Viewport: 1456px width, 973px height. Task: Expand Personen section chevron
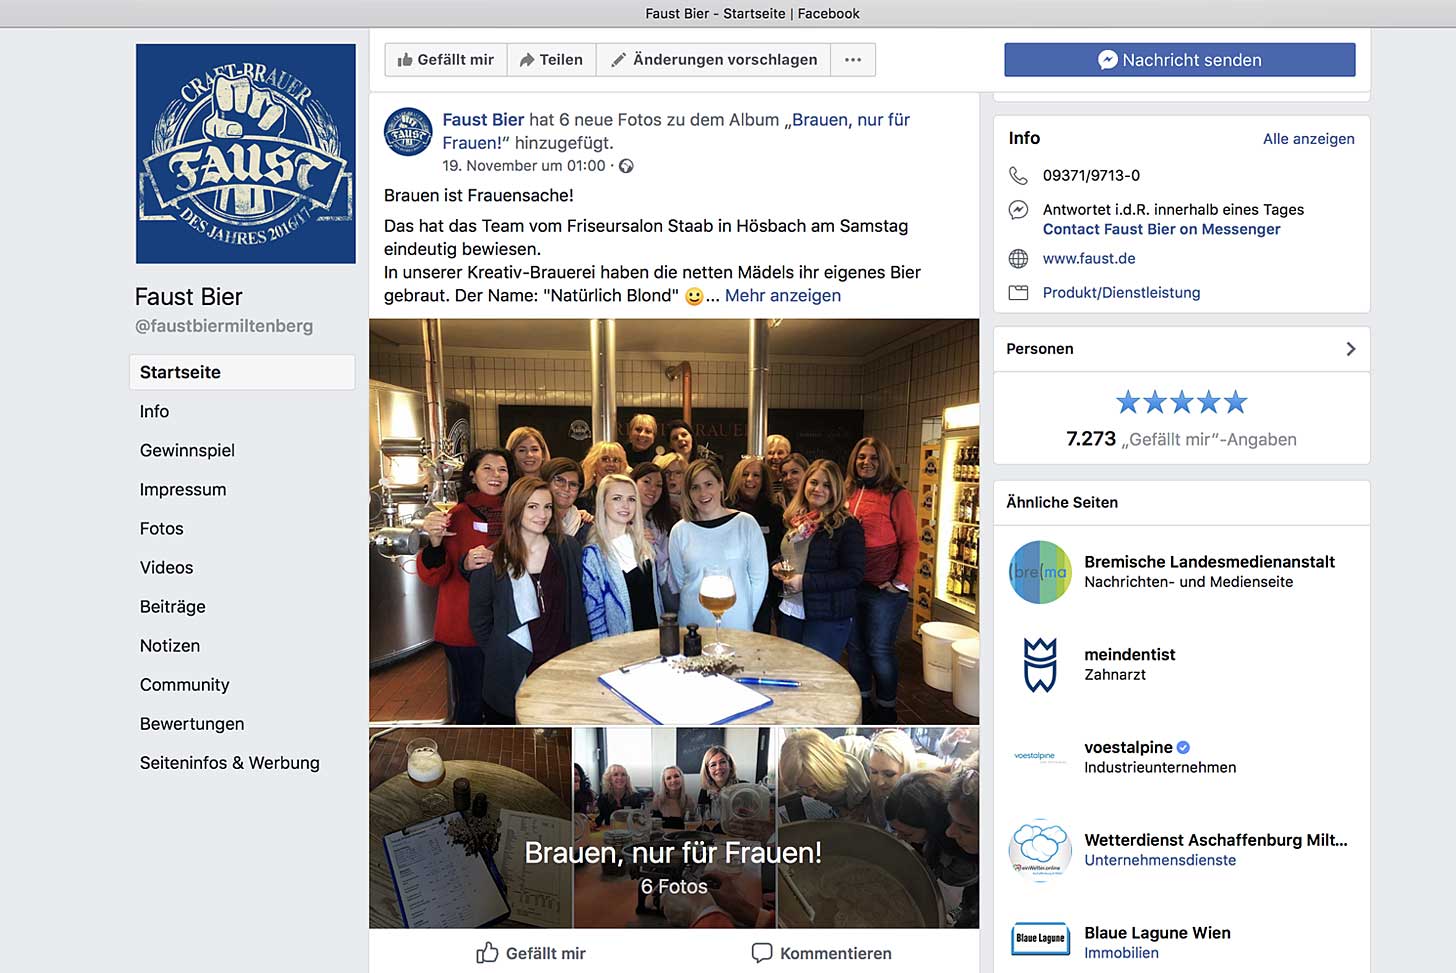coord(1350,349)
